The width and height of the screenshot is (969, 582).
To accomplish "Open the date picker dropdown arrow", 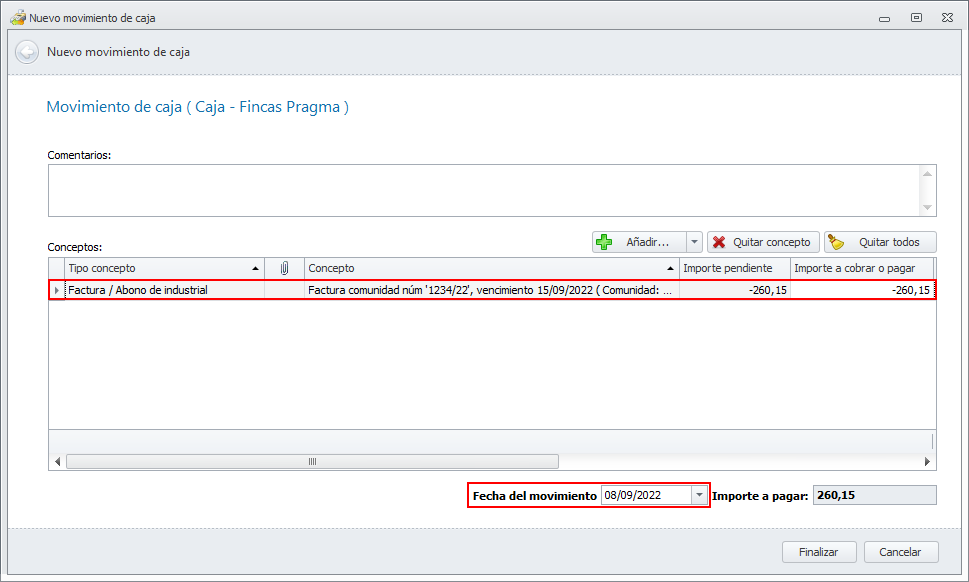I will point(699,495).
